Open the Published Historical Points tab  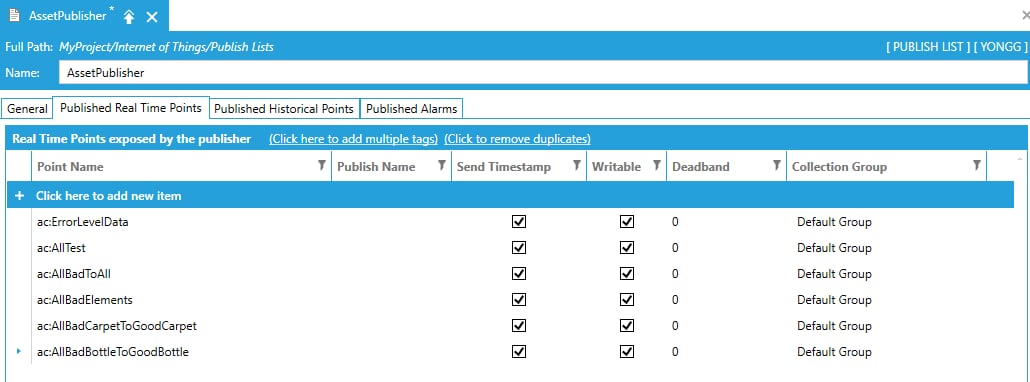pos(284,109)
